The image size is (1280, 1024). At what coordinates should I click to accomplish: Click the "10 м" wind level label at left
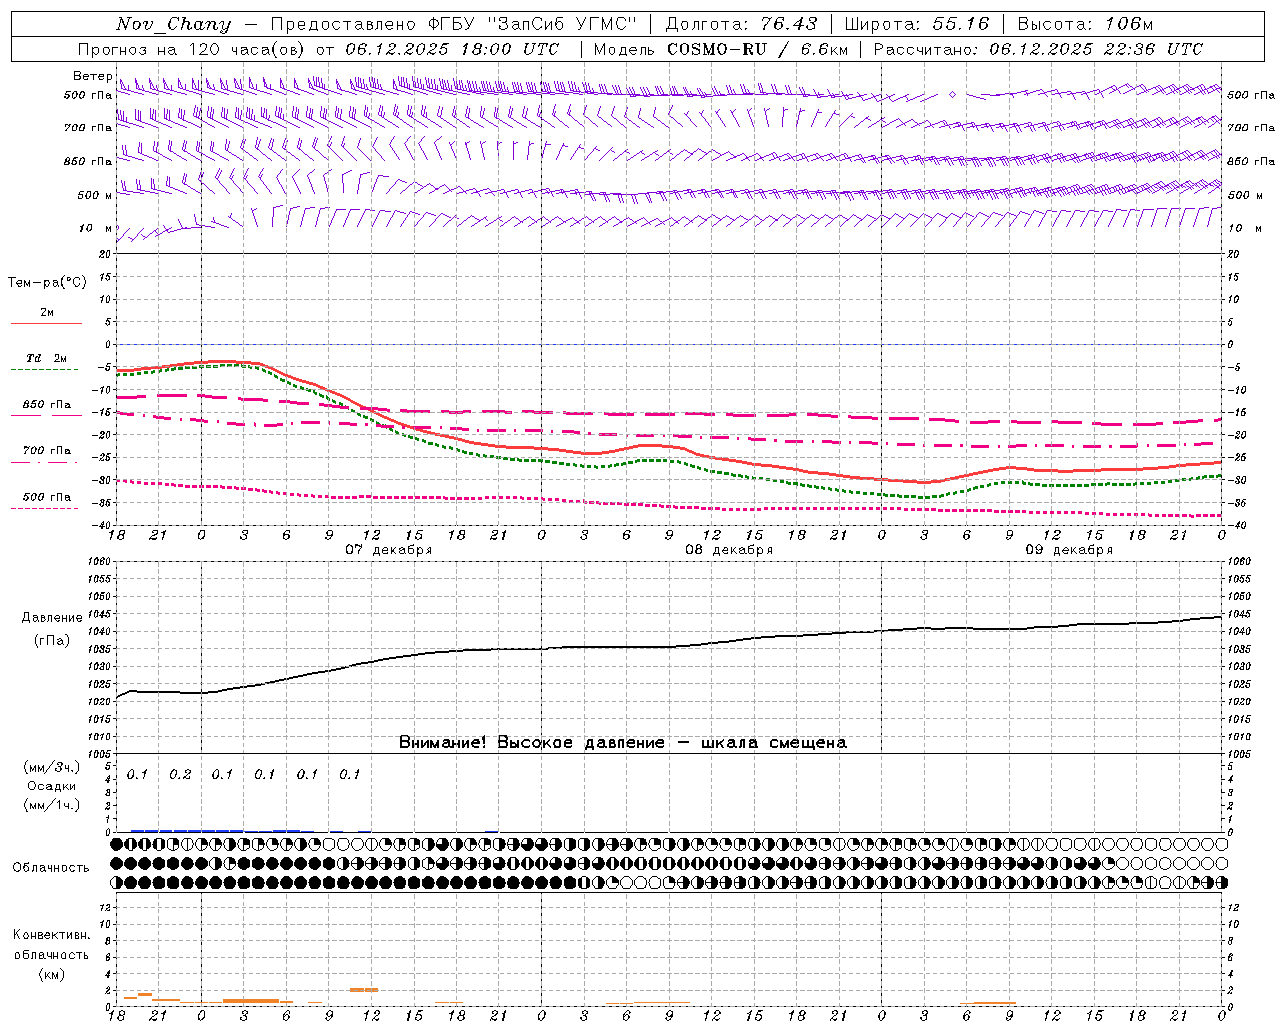(x=96, y=228)
